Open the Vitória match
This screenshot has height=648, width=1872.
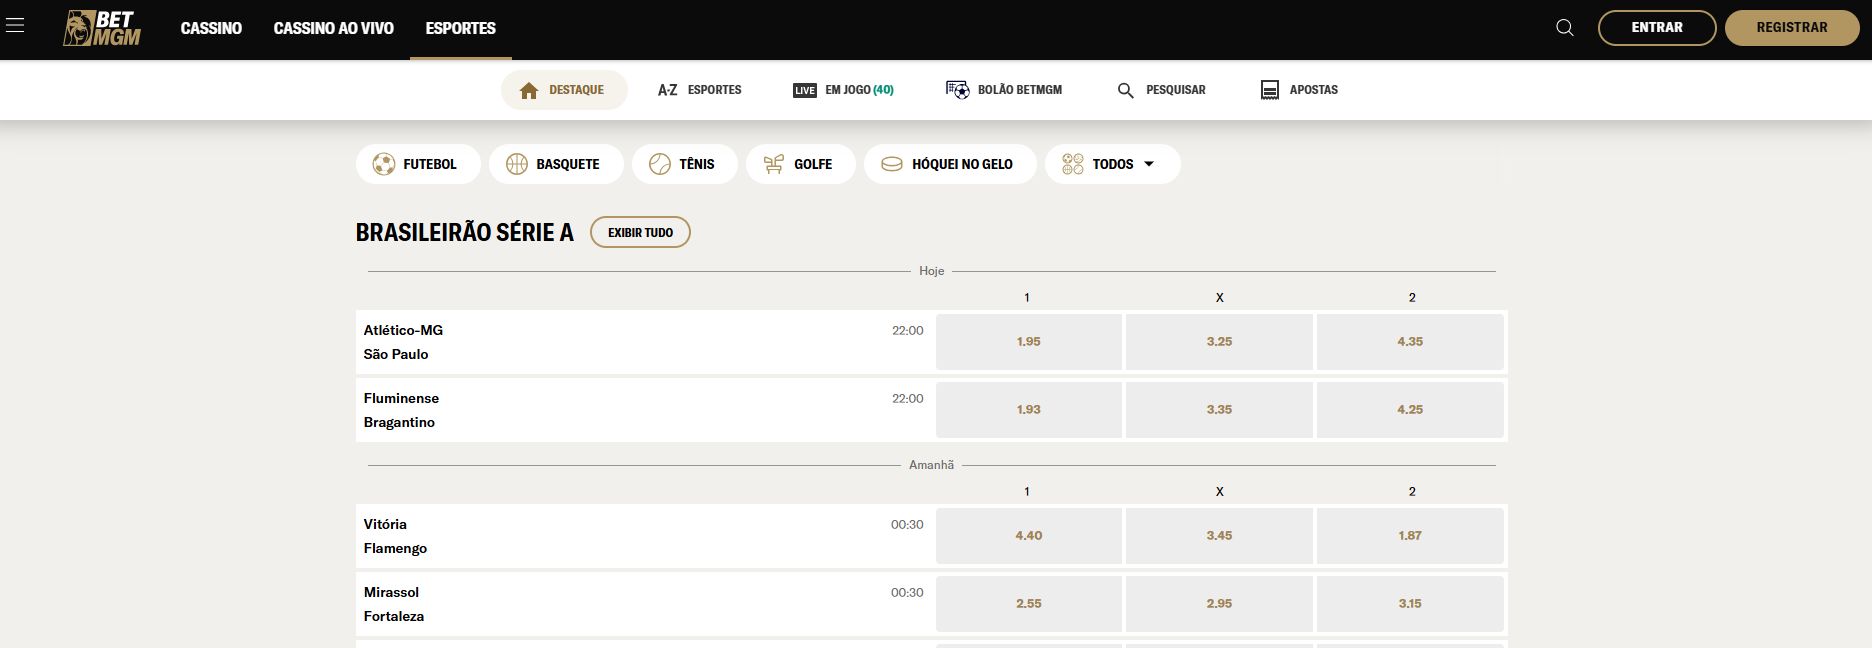pos(644,536)
